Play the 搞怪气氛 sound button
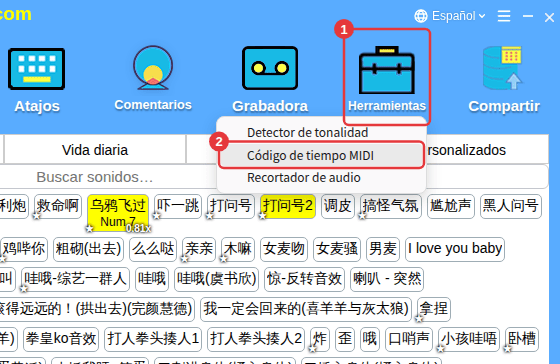 391,206
